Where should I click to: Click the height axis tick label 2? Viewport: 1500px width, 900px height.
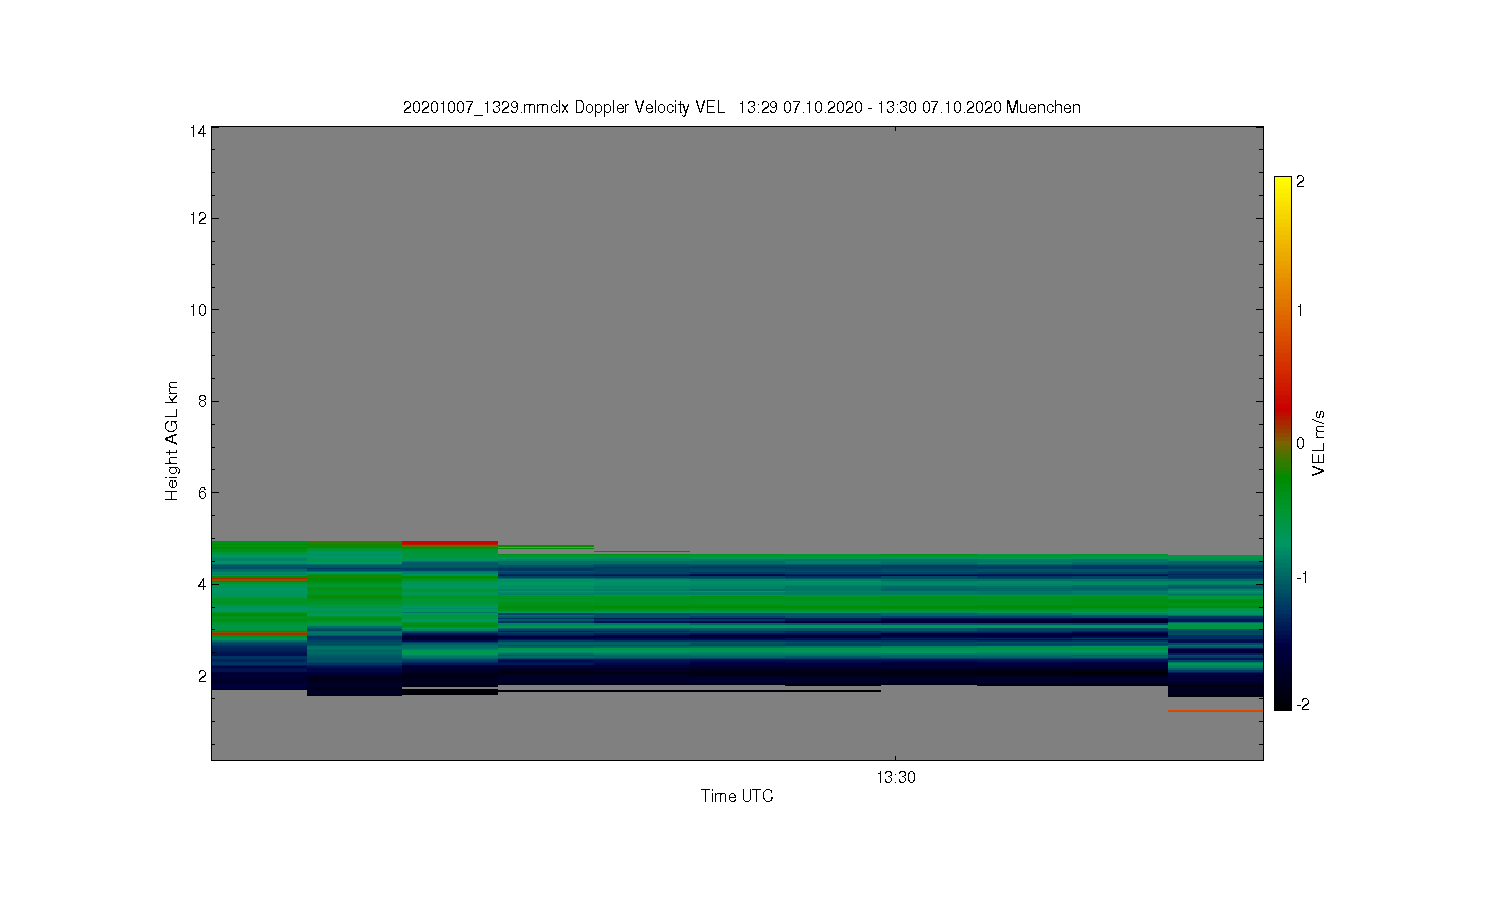[201, 676]
